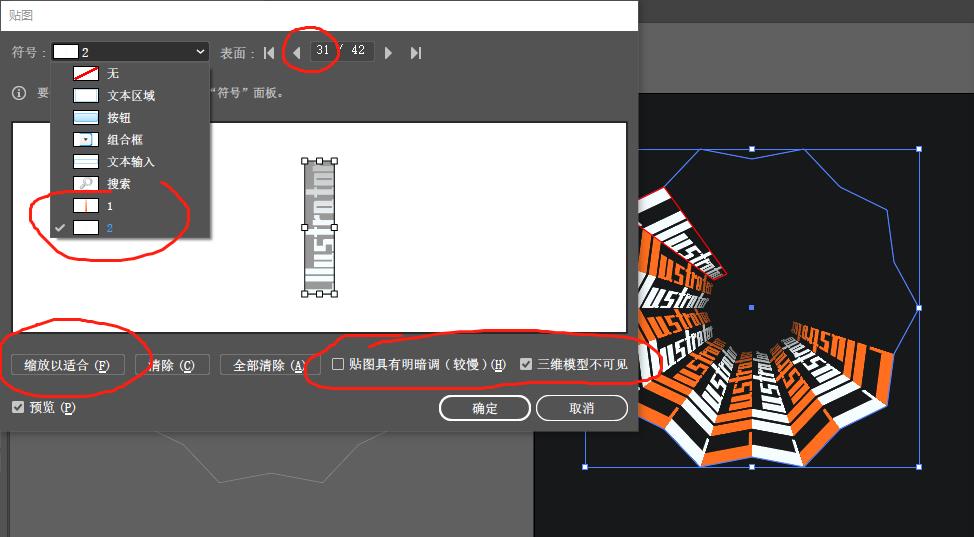974x537 pixels.
Task: Choose 无 in the symbol list
Action: (x=130, y=73)
